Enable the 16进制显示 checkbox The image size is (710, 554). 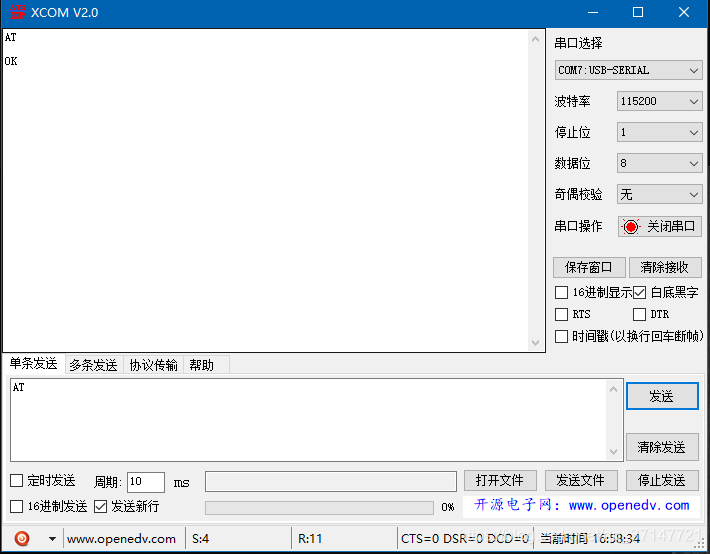[561, 292]
